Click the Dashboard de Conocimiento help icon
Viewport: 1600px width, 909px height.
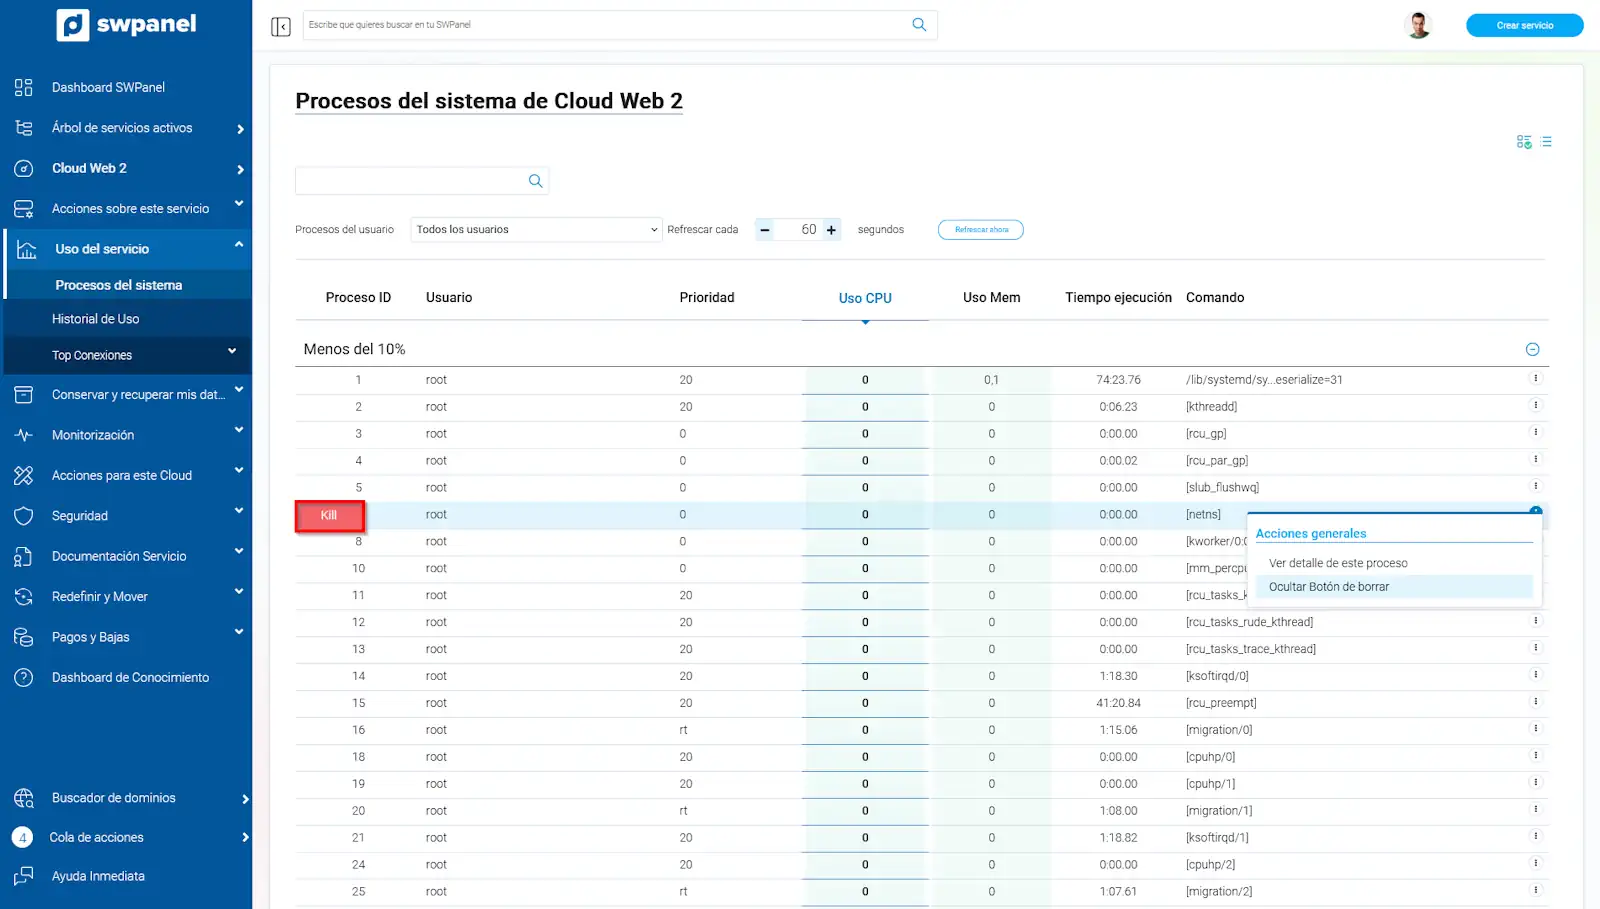(24, 677)
